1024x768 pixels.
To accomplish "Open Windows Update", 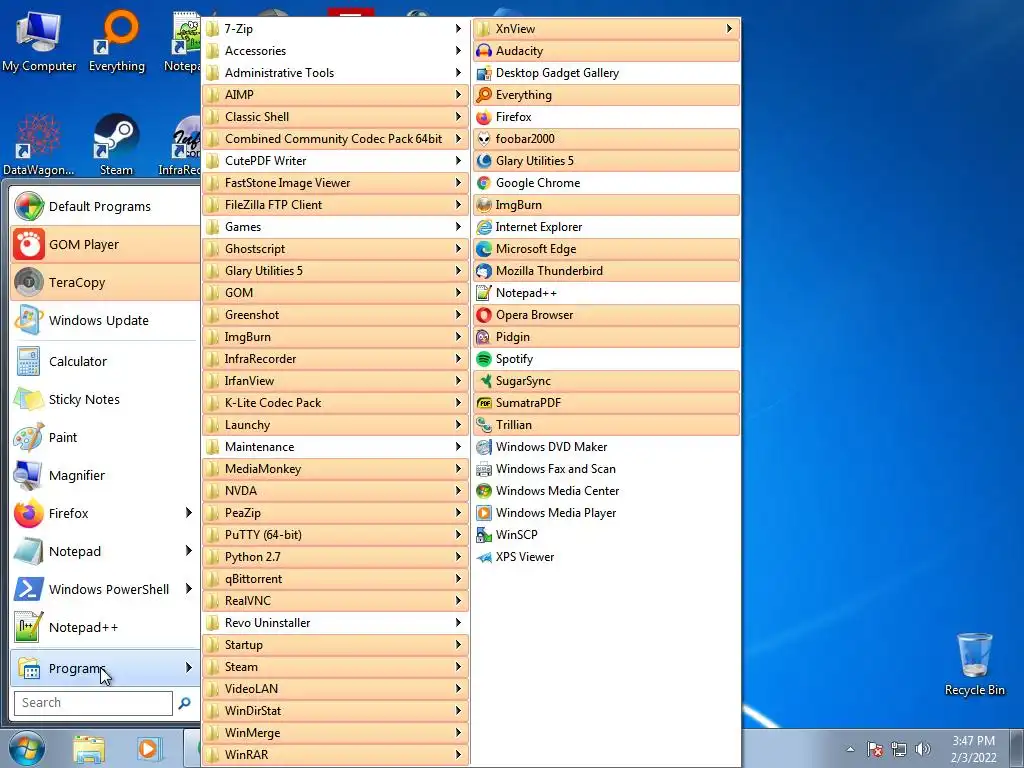I will (x=105, y=320).
